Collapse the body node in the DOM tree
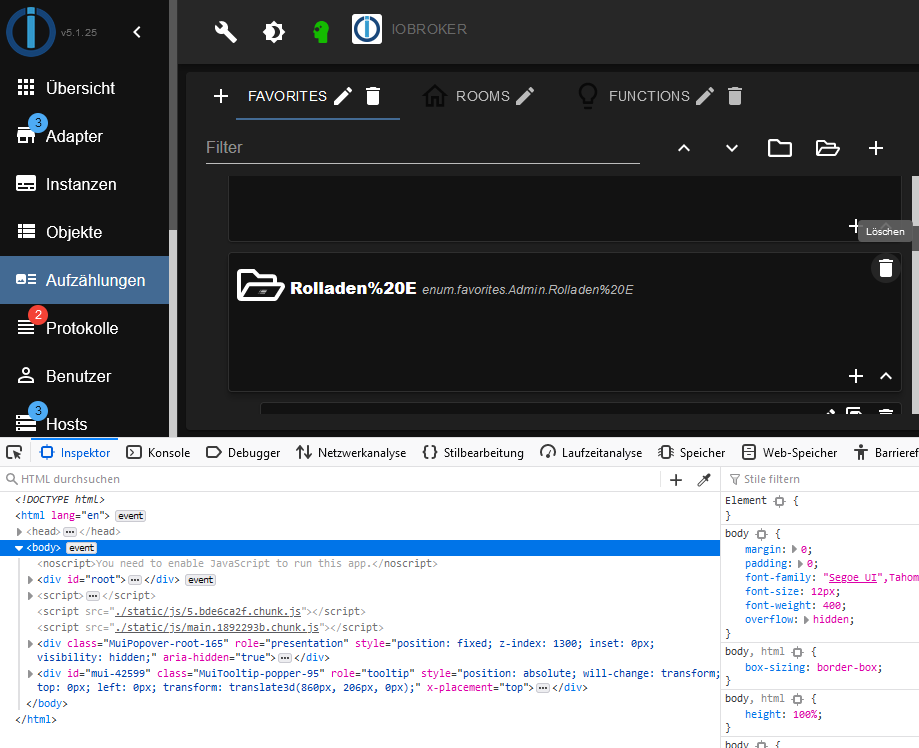 point(19,548)
